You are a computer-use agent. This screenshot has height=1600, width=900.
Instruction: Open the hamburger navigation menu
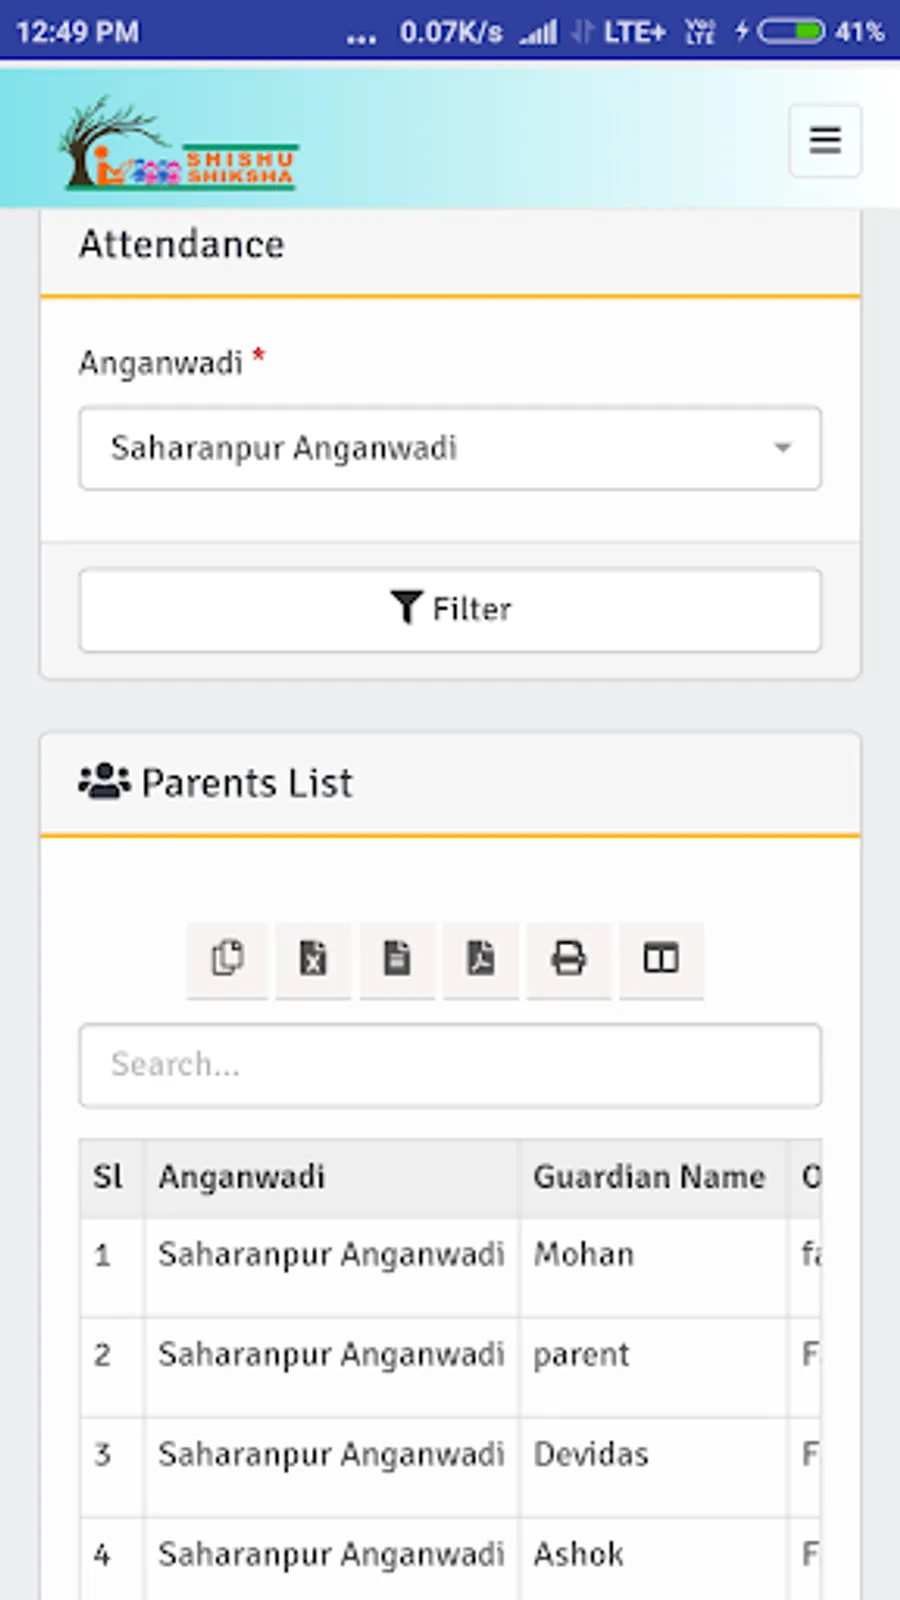[x=824, y=140]
